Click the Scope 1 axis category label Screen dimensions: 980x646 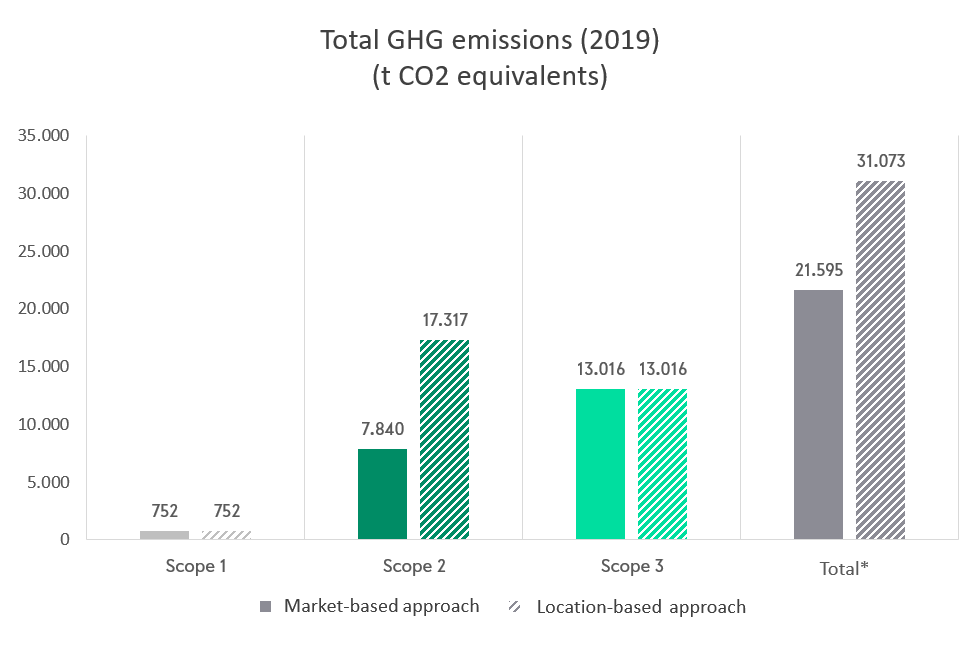[x=196, y=566]
